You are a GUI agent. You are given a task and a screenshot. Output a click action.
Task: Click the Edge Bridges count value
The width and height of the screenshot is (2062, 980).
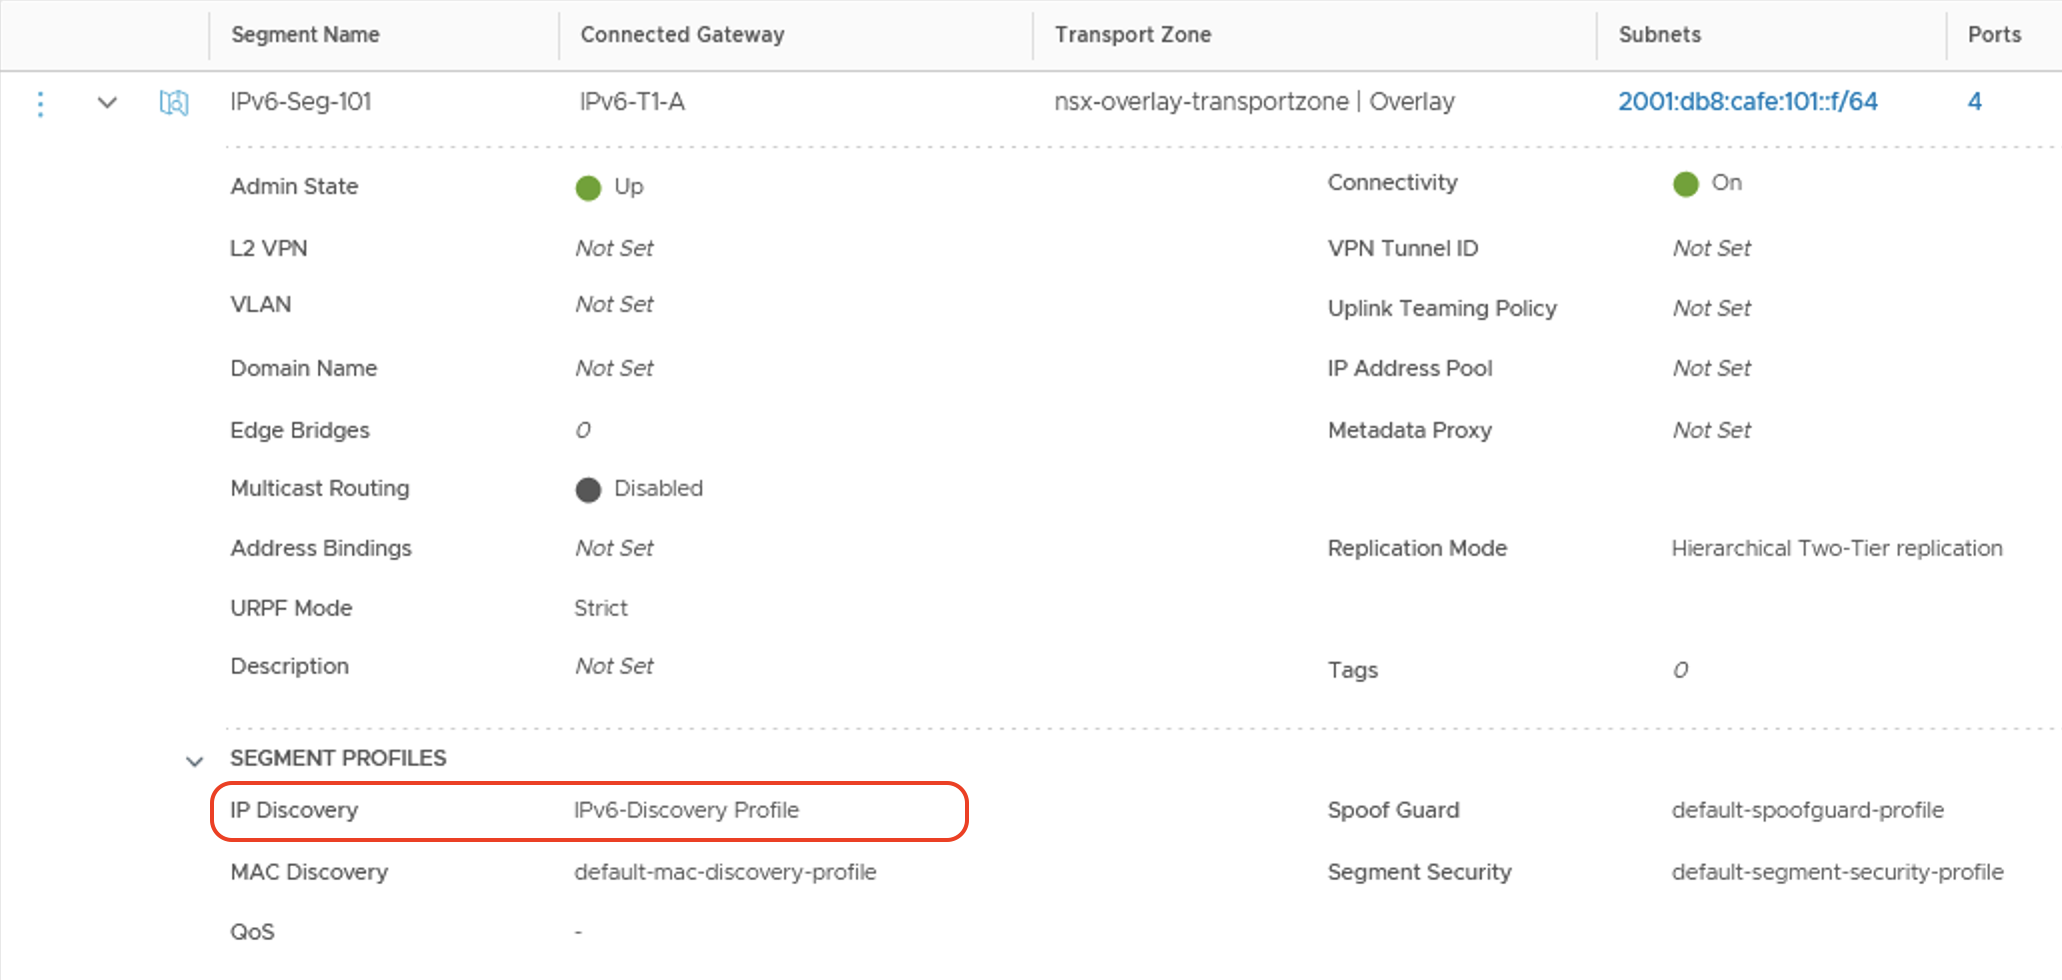pos(583,430)
